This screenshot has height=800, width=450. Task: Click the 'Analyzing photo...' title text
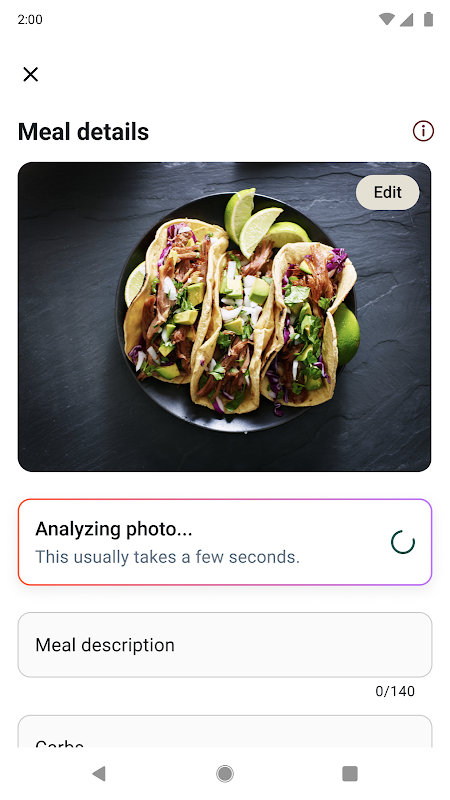pyautogui.click(x=114, y=529)
